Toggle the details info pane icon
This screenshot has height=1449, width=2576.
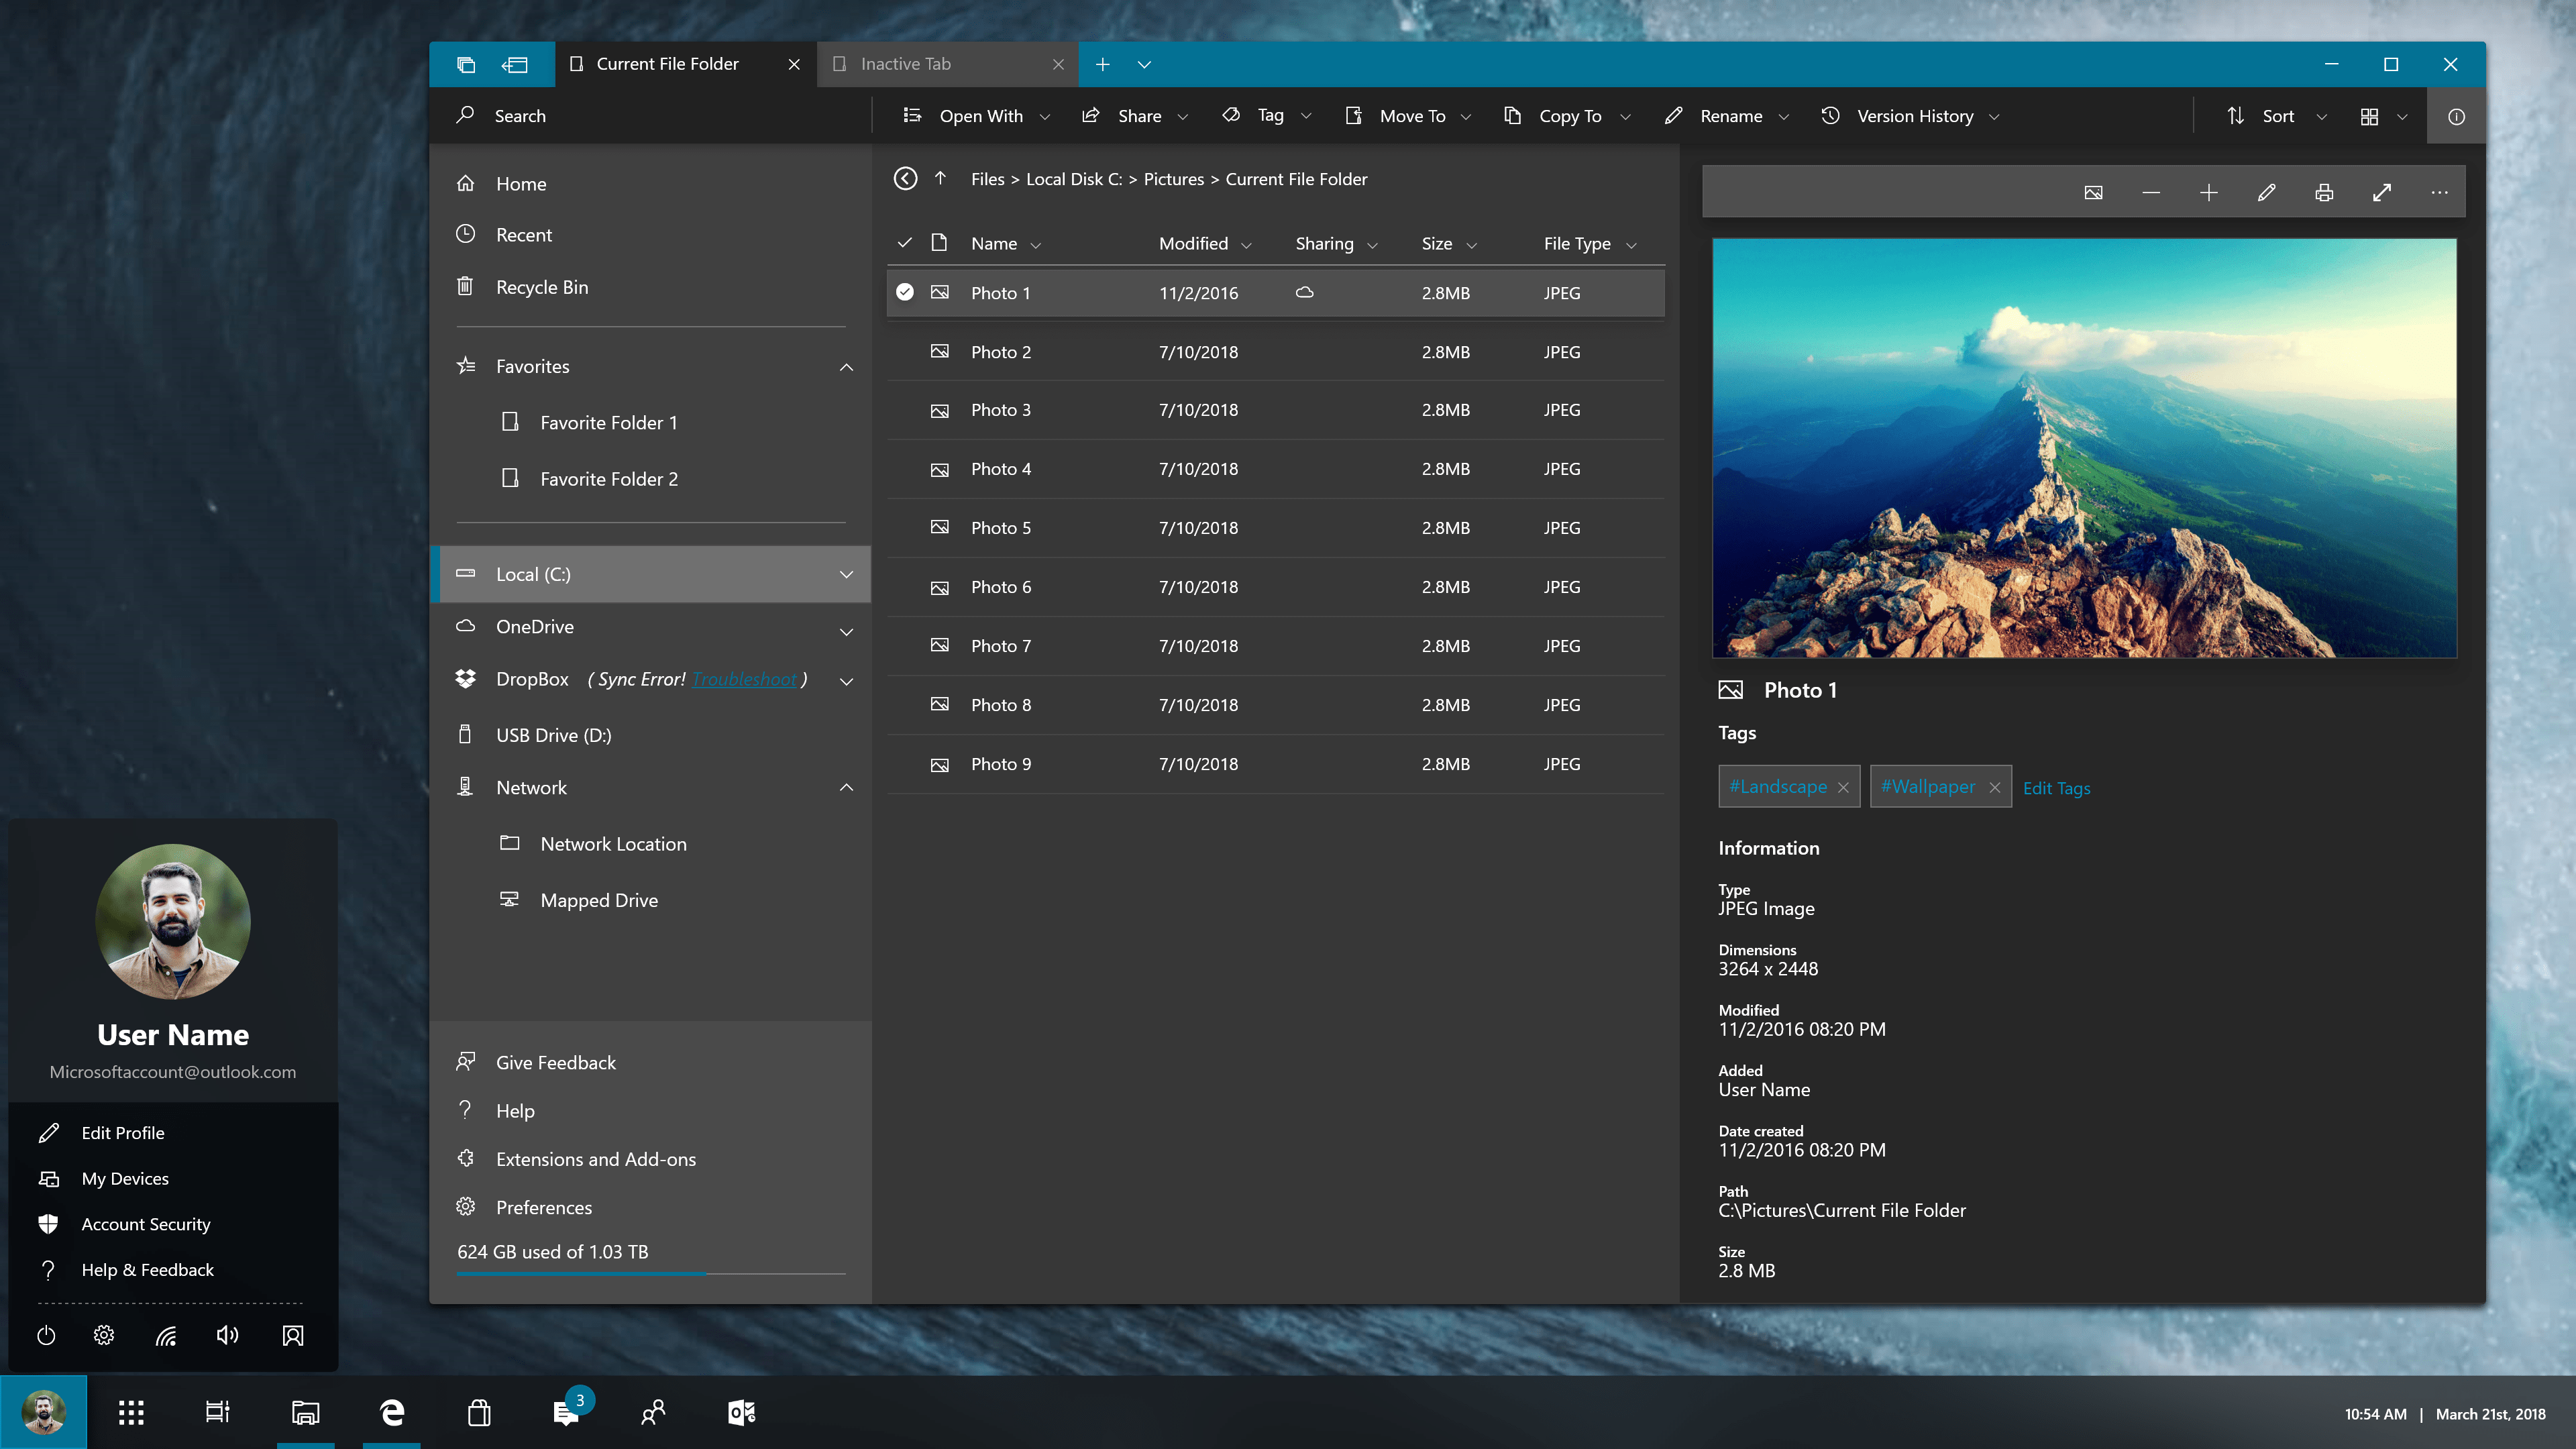[x=2456, y=117]
